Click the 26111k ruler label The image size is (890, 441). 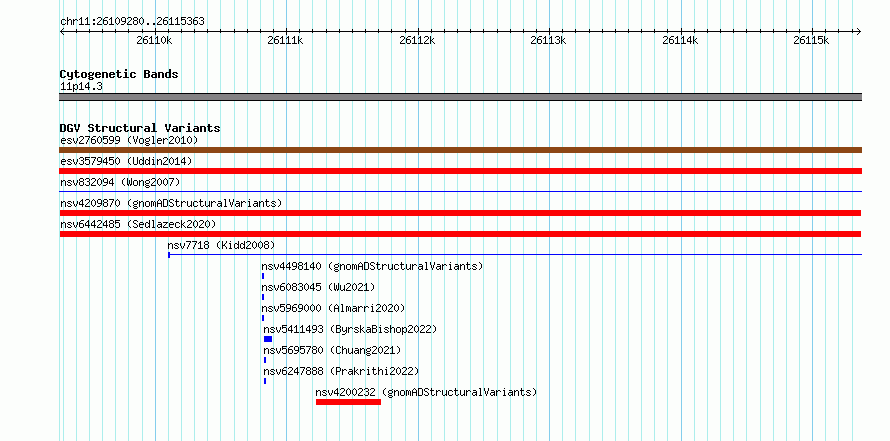coord(286,40)
